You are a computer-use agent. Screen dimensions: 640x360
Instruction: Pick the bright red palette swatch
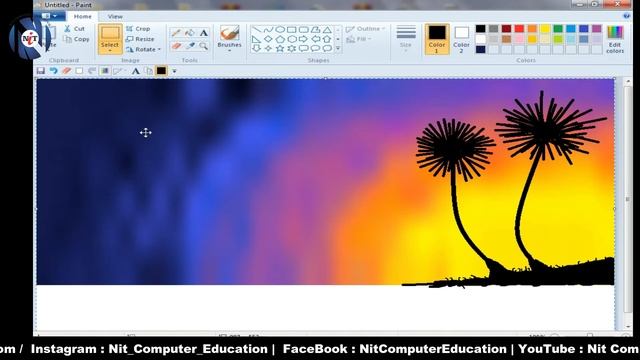pyautogui.click(x=519, y=29)
